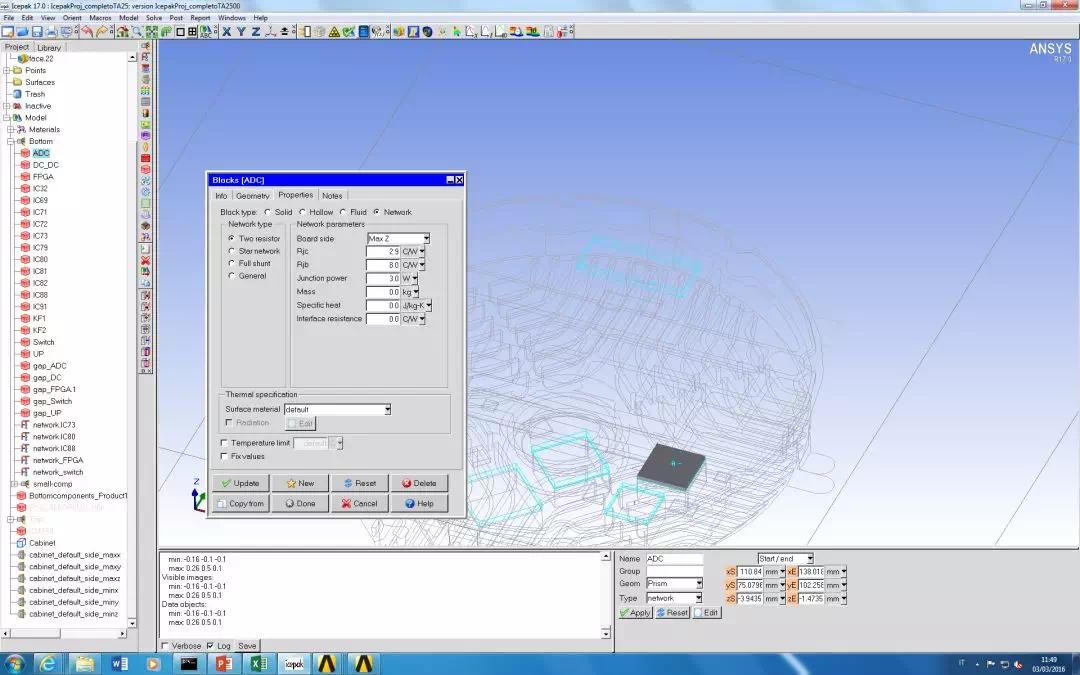Click the Update button
The height and width of the screenshot is (675, 1080).
[x=240, y=483]
